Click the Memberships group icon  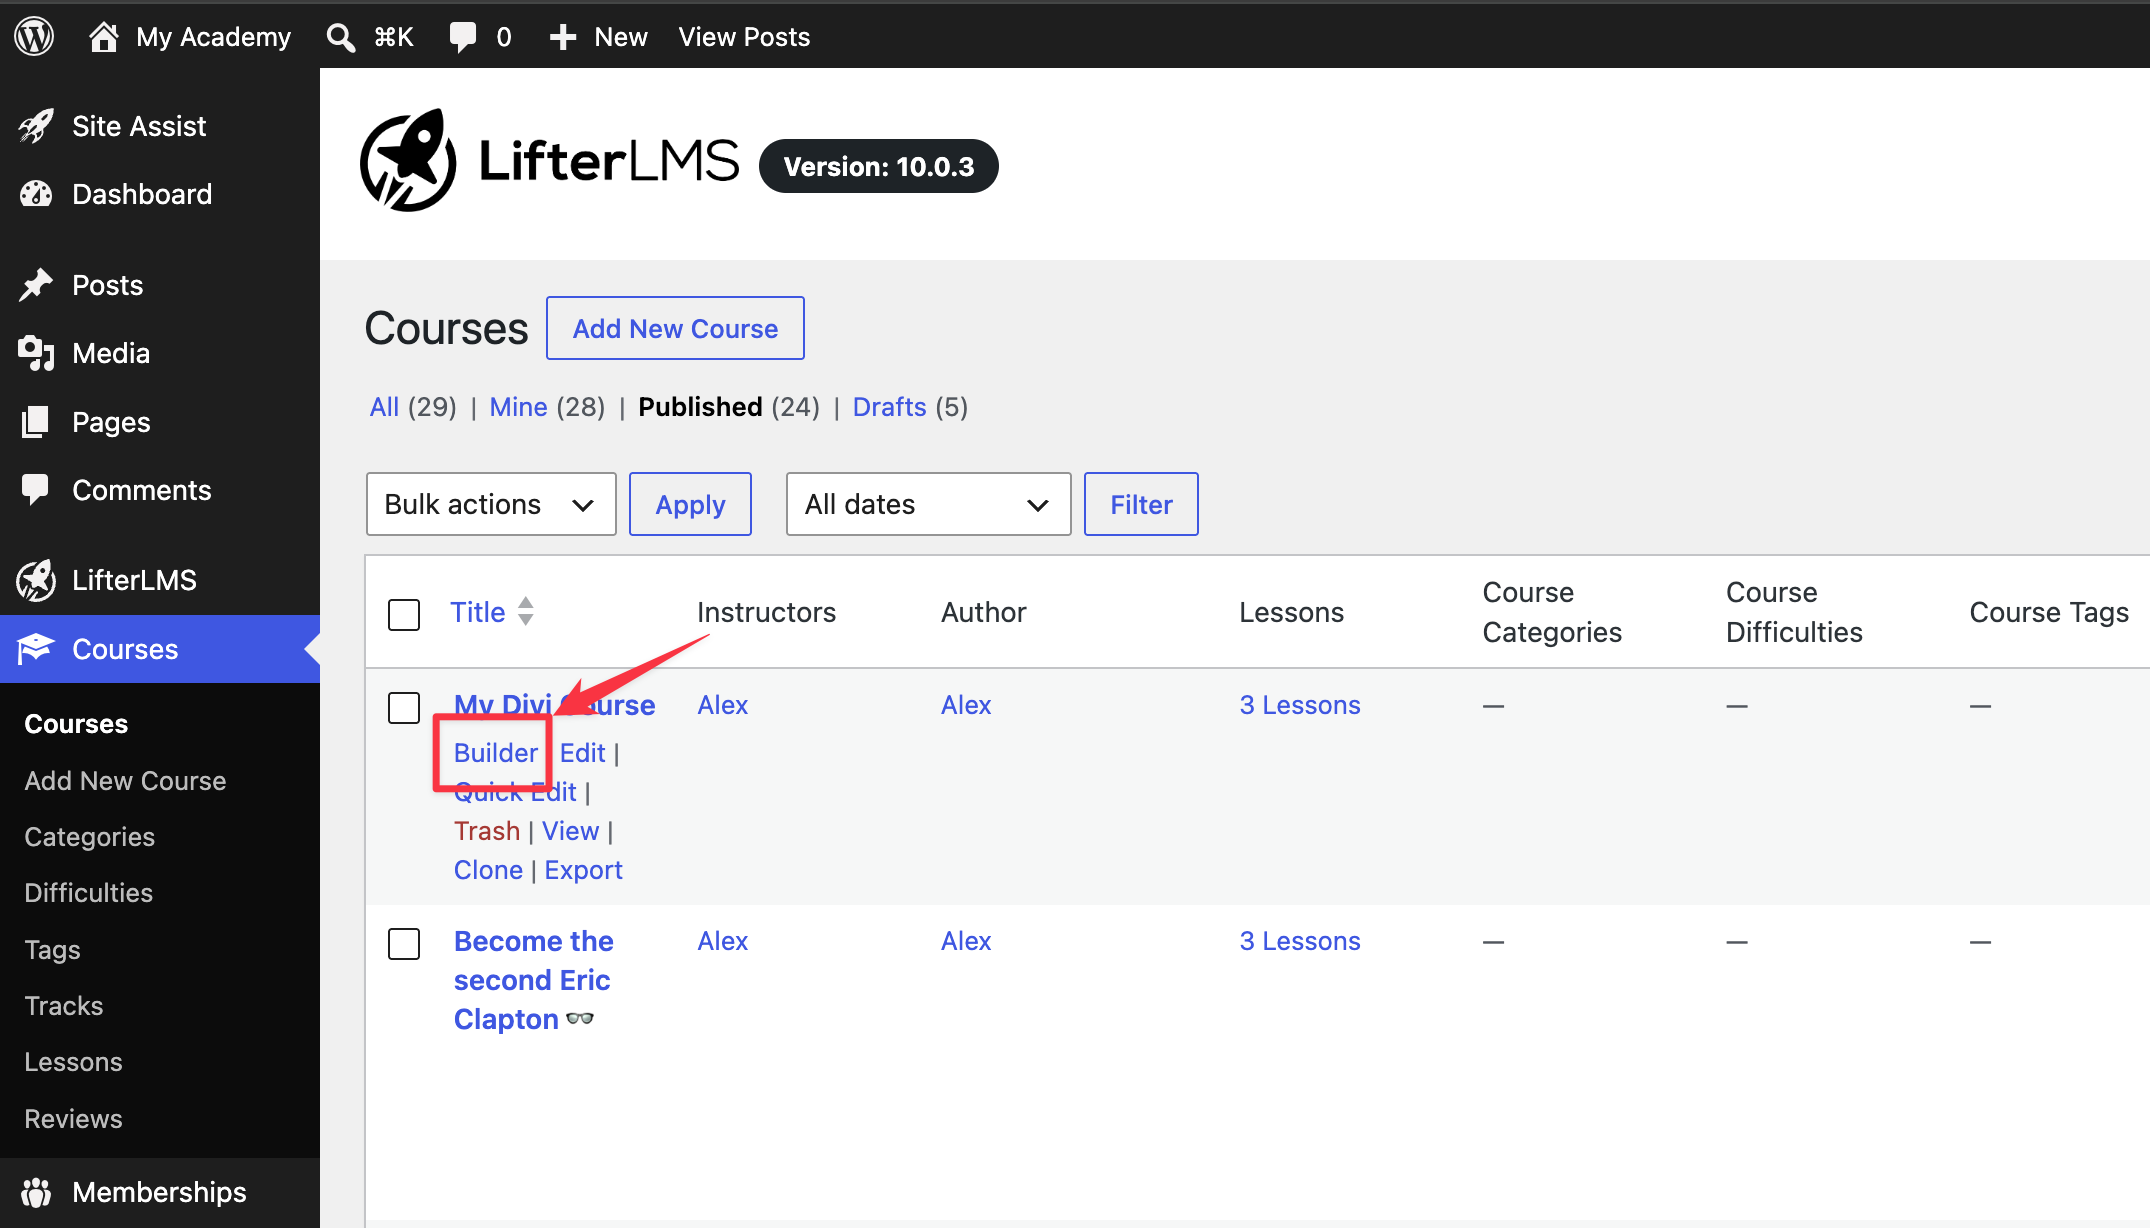click(x=36, y=1192)
